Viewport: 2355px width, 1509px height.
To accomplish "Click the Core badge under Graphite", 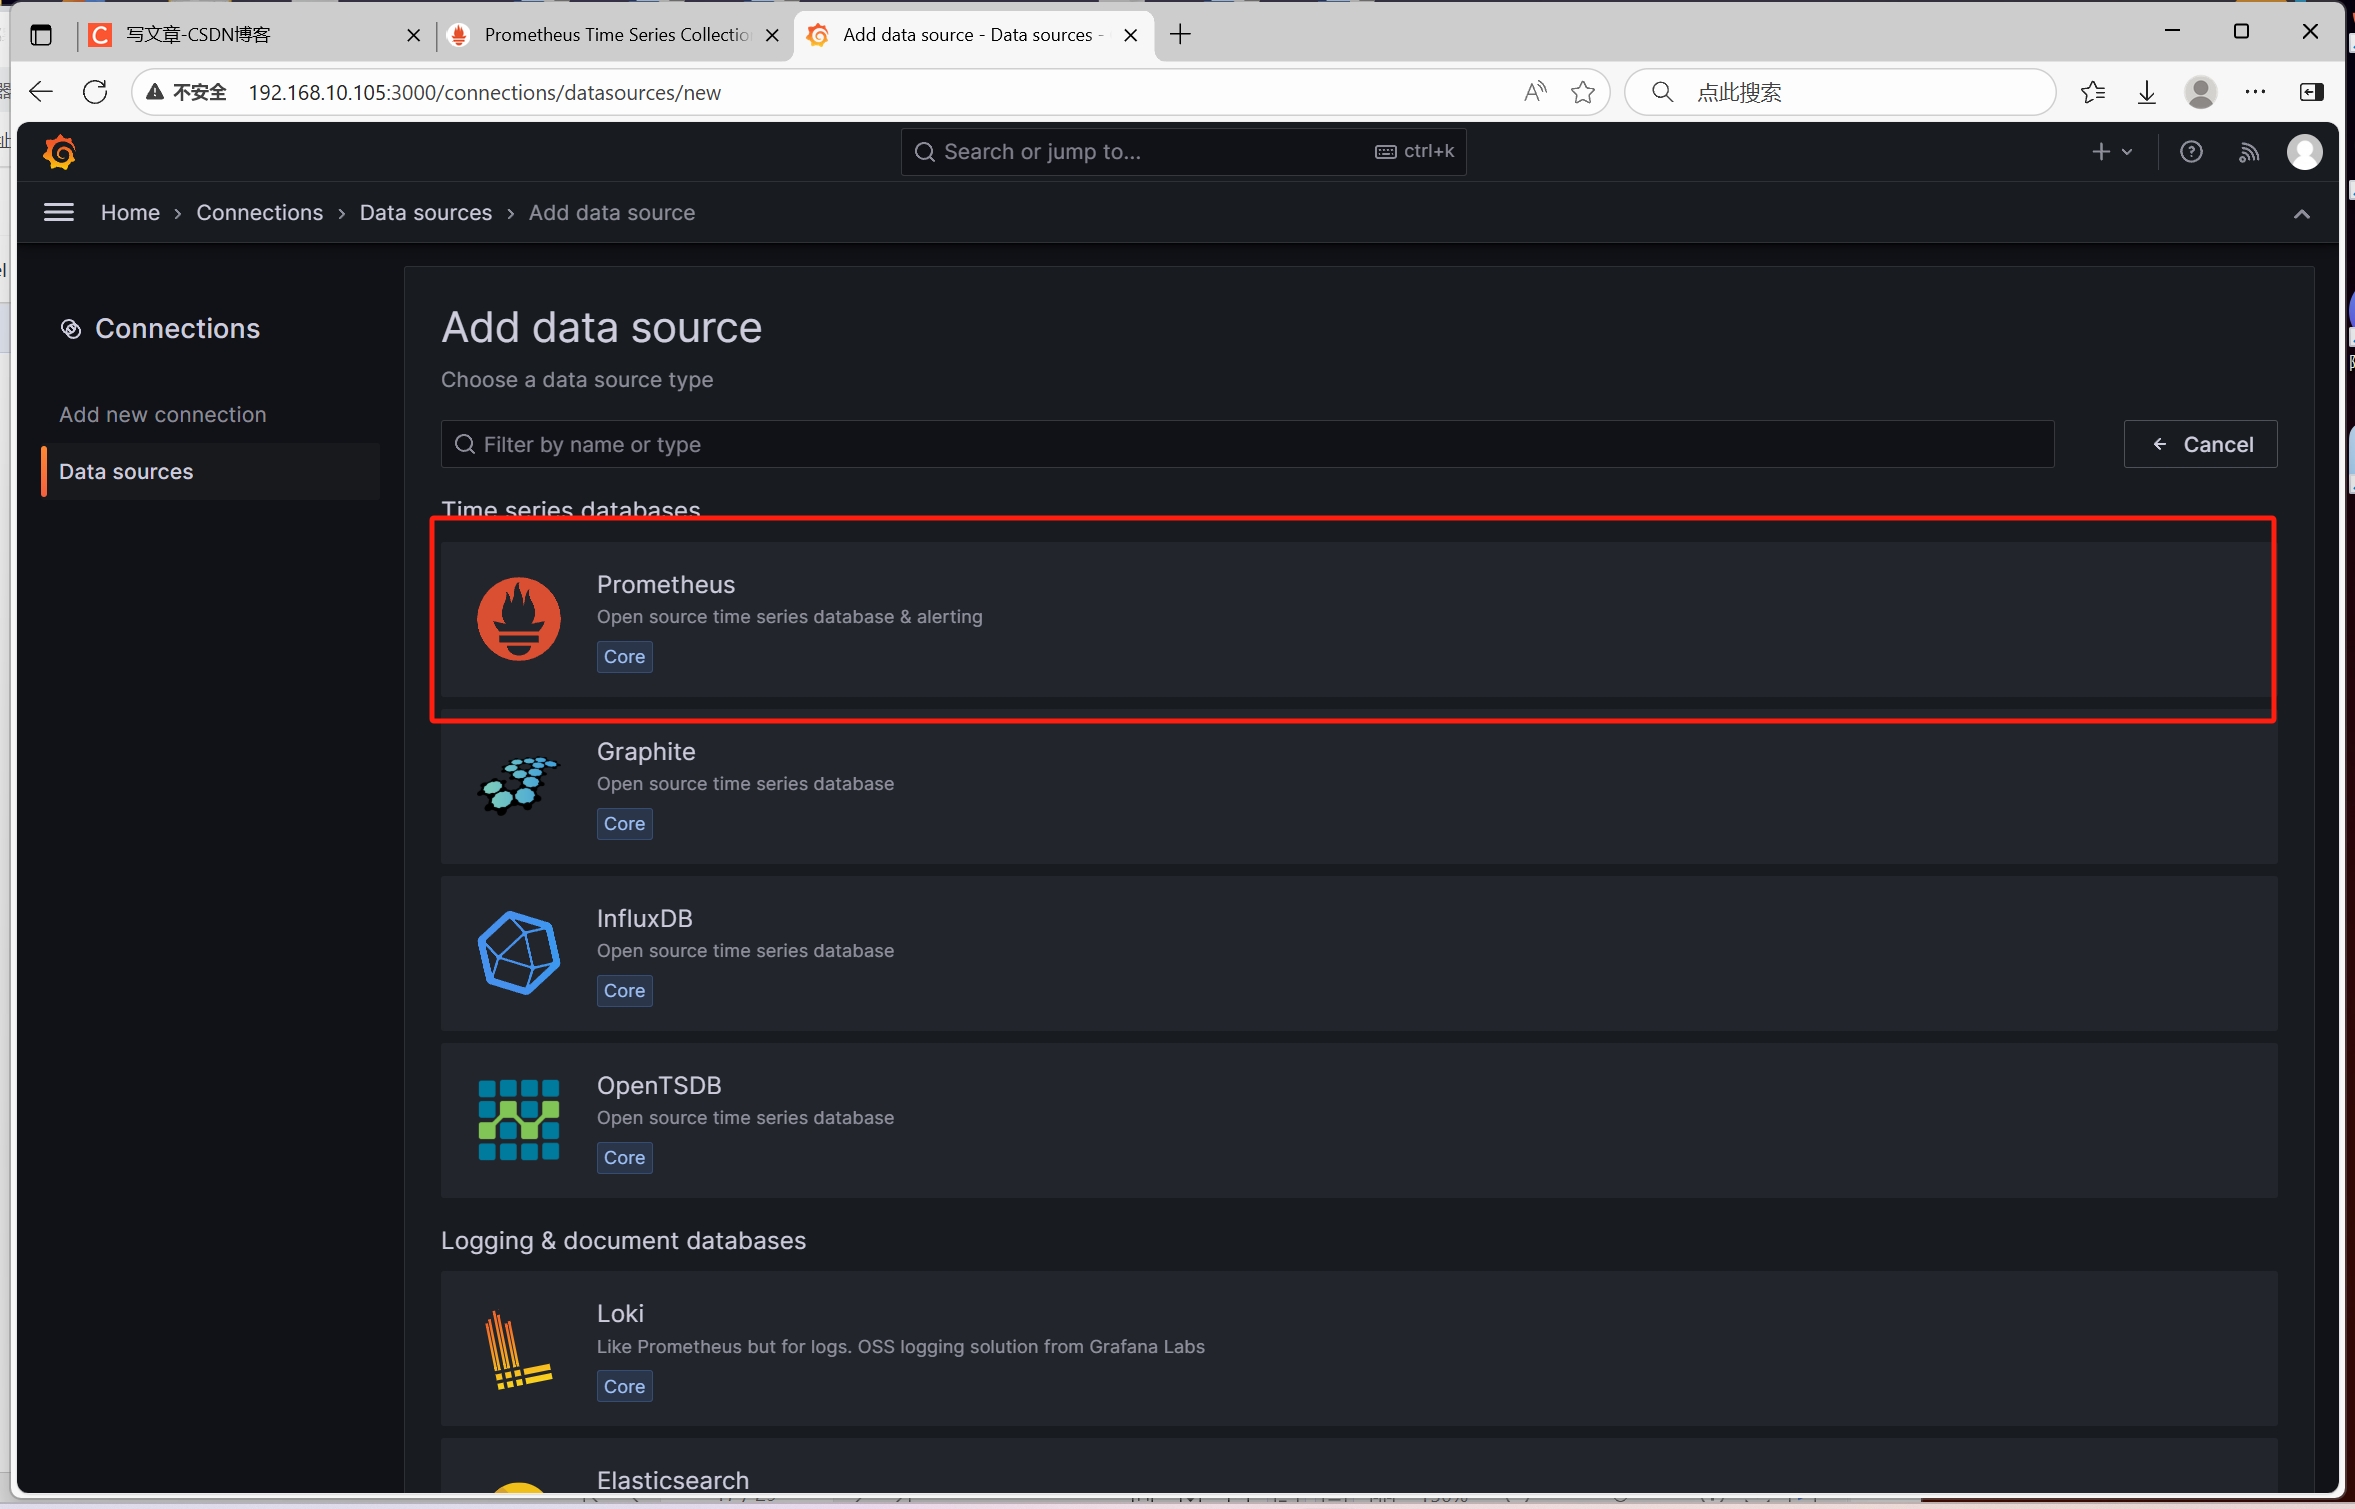I will click(x=624, y=824).
